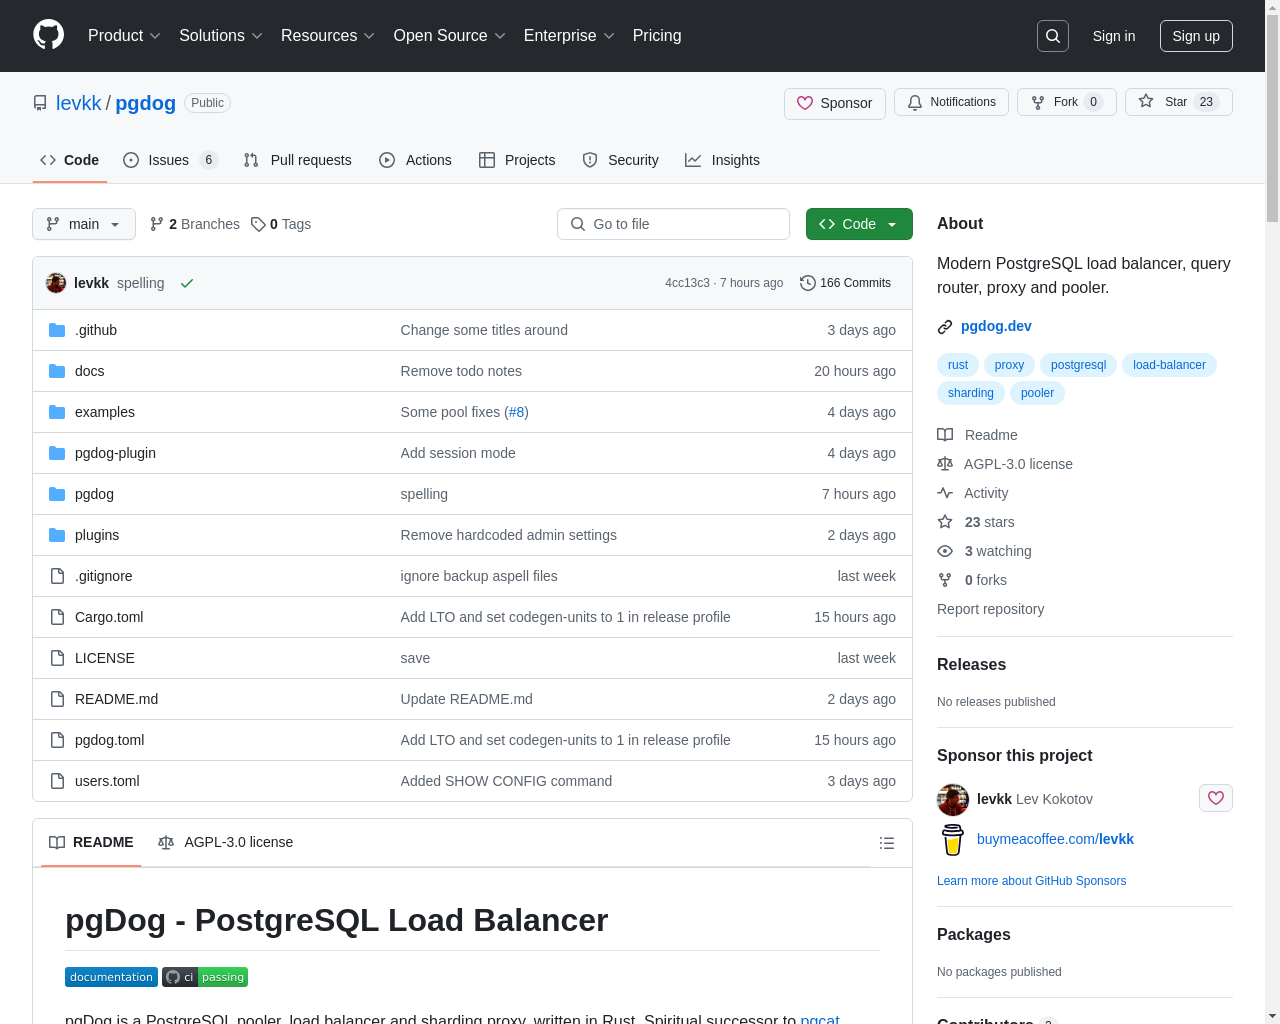View 0 Tags
1280x1024 pixels.
[x=281, y=224]
